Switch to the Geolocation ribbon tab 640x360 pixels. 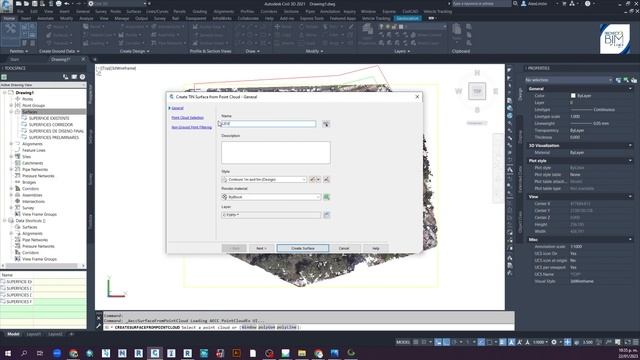coord(407,18)
